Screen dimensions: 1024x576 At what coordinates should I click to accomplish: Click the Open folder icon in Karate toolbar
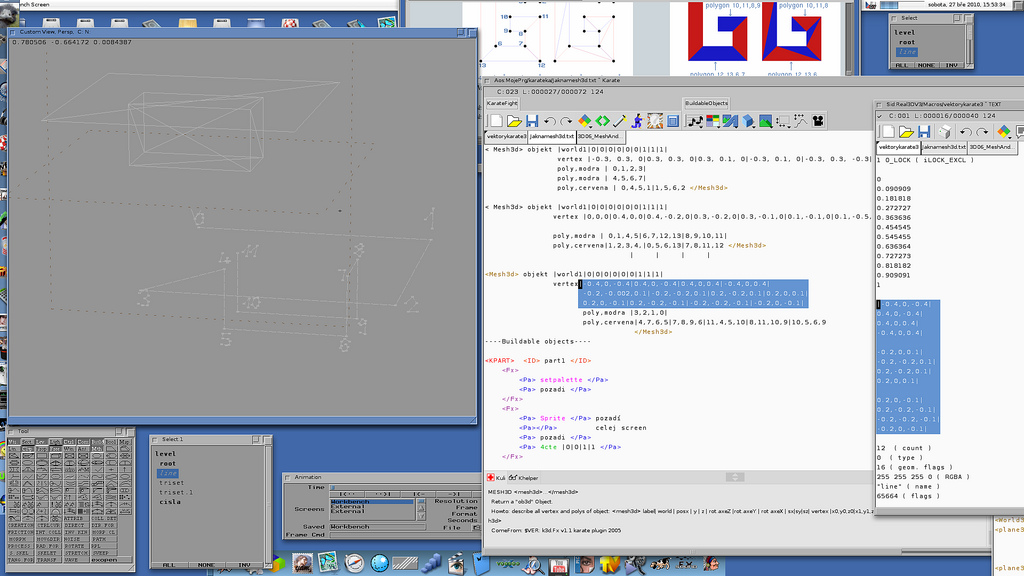click(x=514, y=121)
